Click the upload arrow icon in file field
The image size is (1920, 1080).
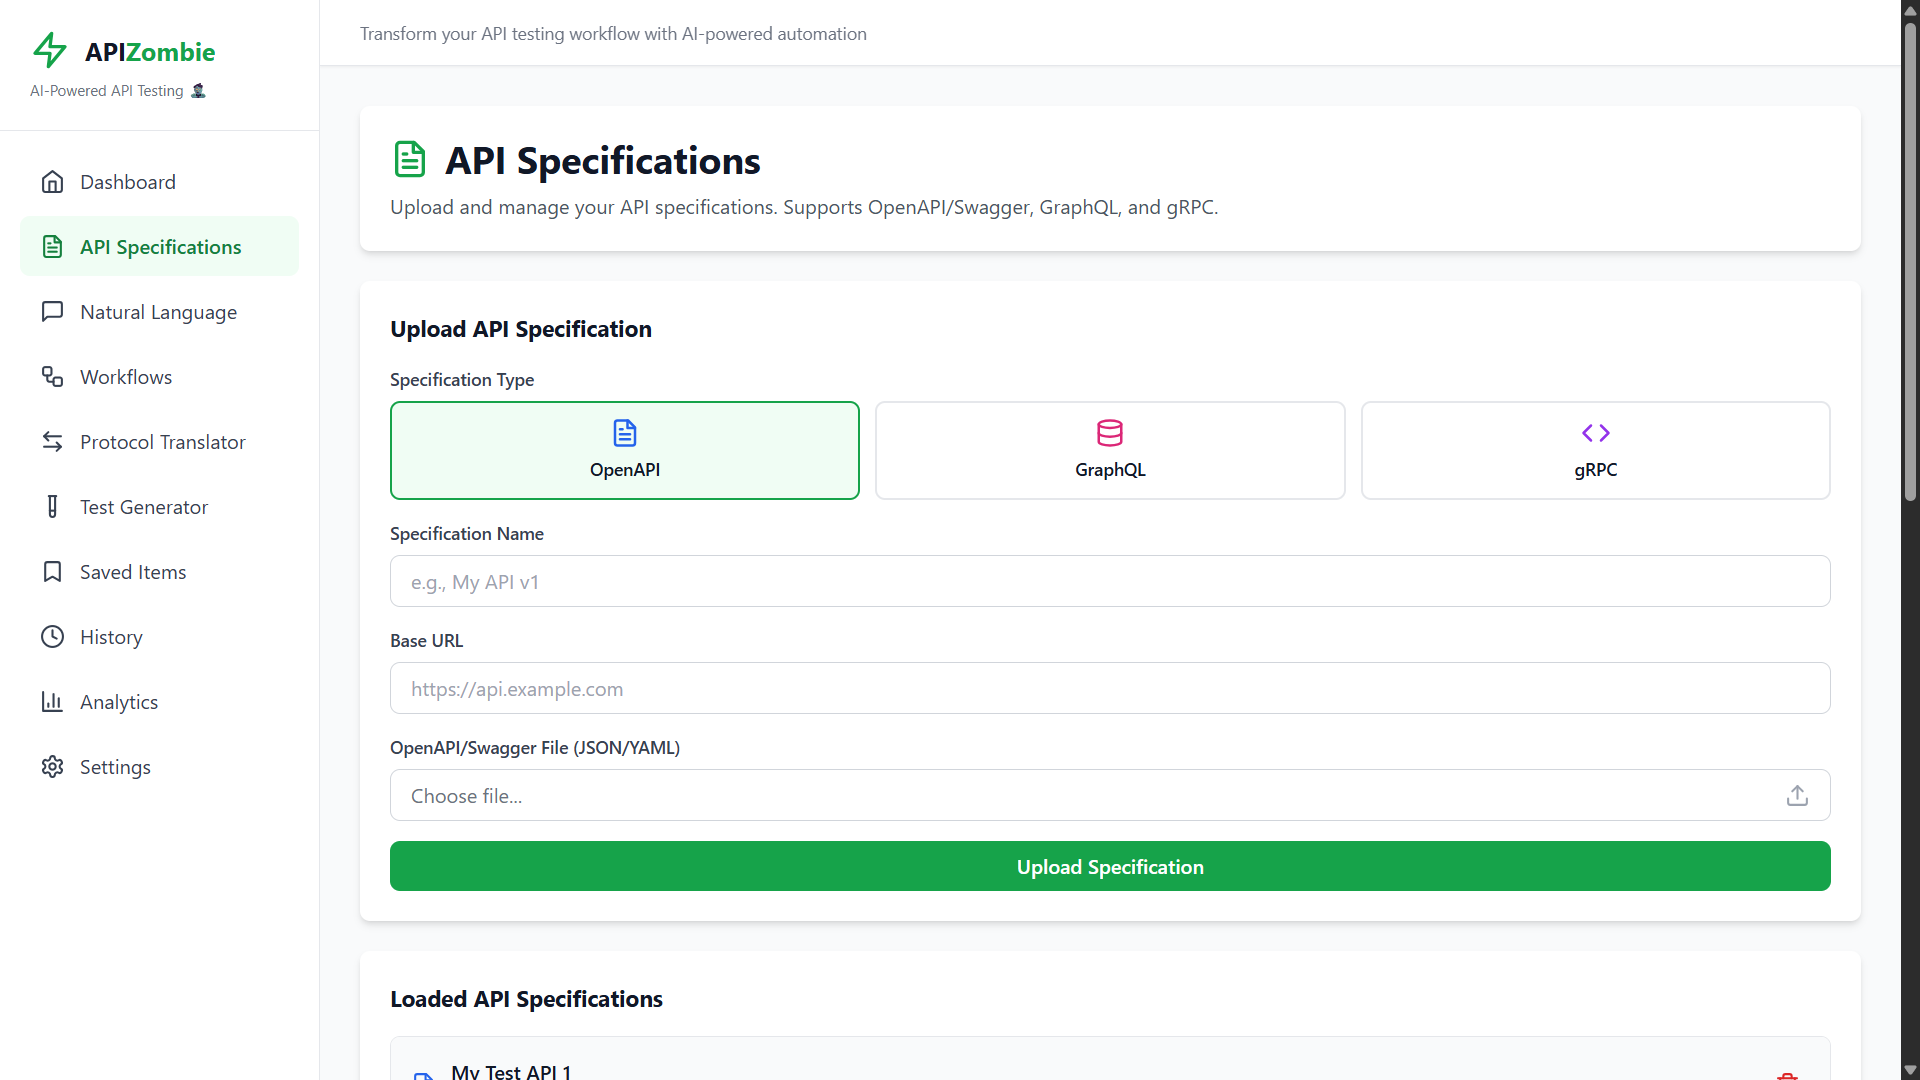[1797, 796]
